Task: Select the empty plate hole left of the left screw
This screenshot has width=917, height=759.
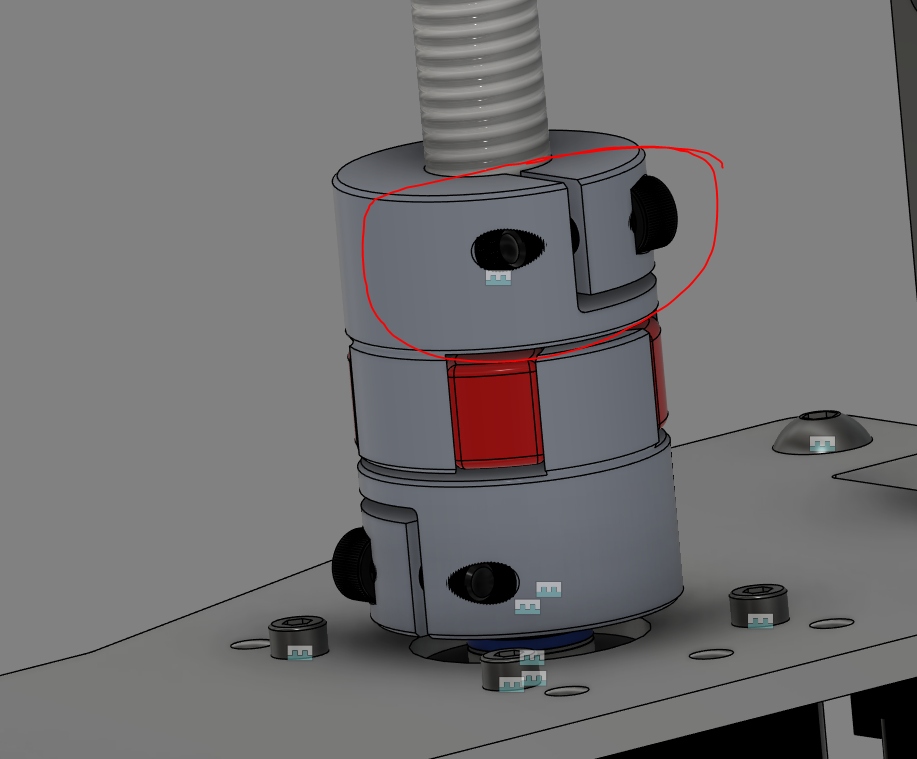Action: point(250,644)
